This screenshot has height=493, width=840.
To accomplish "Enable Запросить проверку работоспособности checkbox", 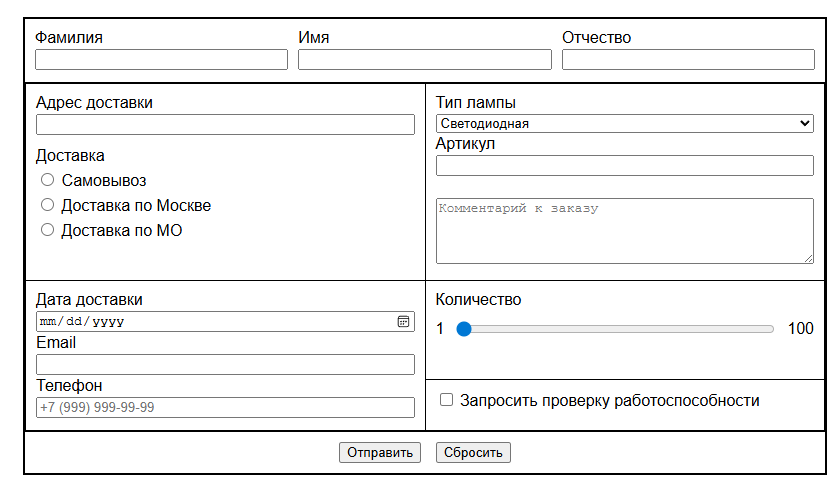I will (447, 400).
